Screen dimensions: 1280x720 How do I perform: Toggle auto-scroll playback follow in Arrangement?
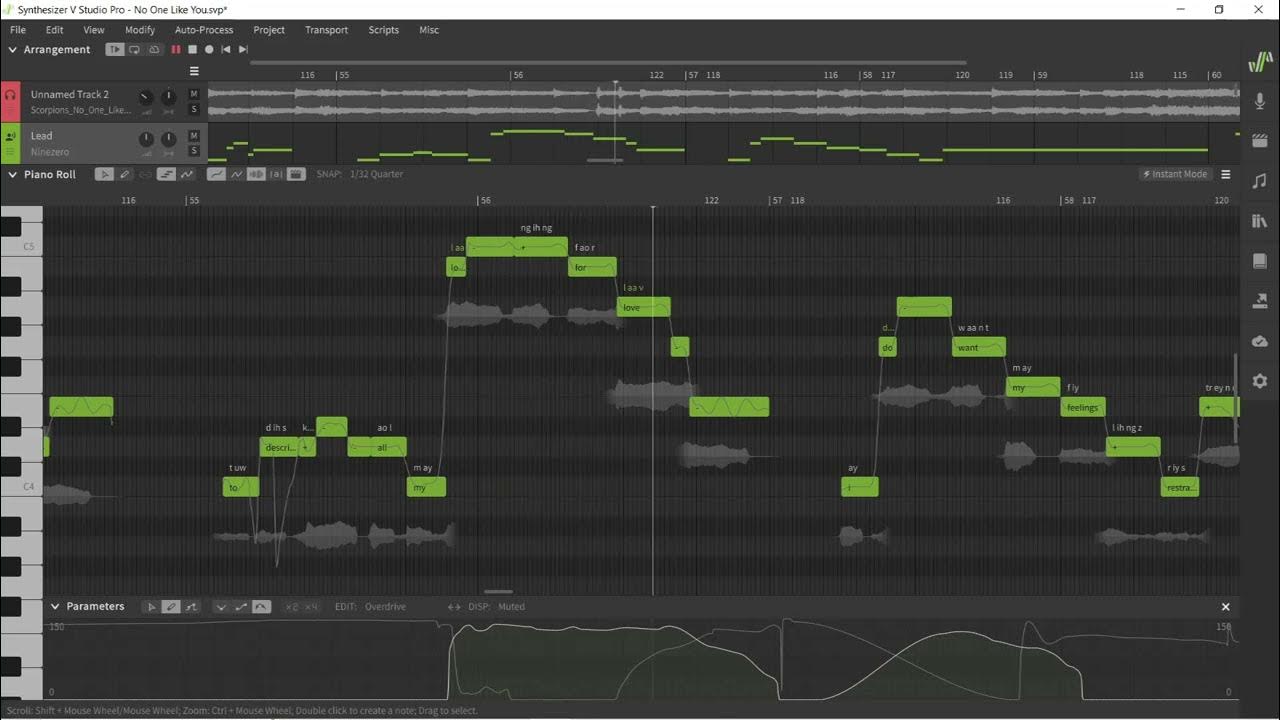click(115, 49)
